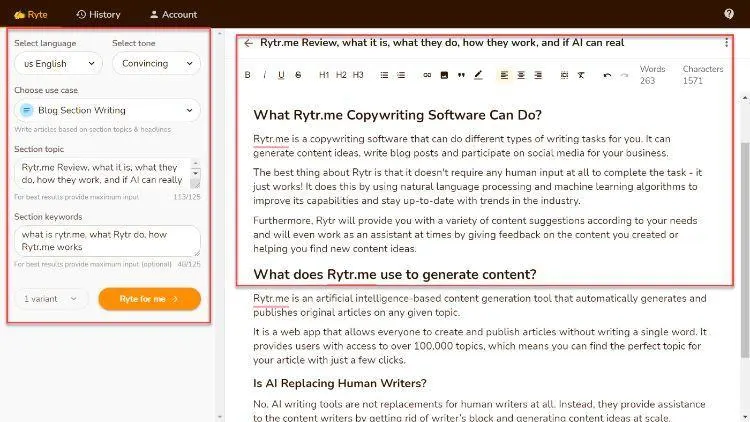Redo the last undone edit
Viewport: 750px width, 422px height.
(x=624, y=75)
